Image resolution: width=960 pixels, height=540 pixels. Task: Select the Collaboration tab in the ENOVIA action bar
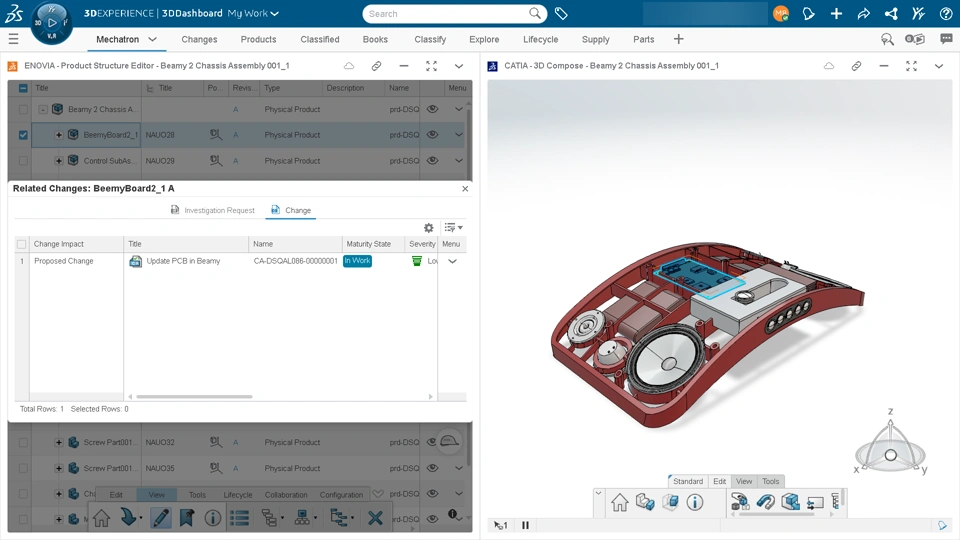point(286,495)
